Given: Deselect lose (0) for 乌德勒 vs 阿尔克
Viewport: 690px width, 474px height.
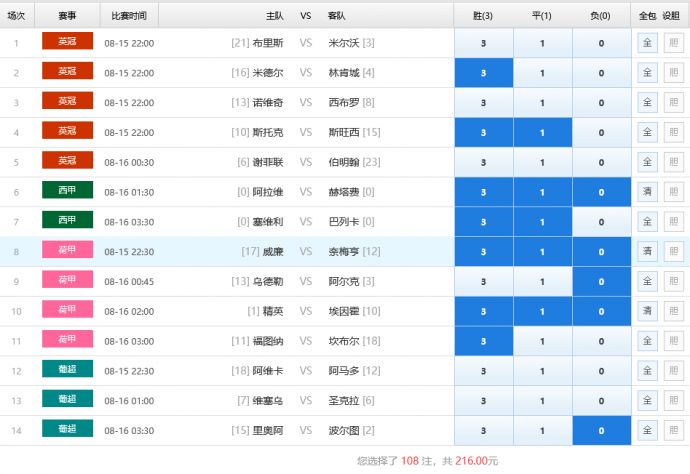Looking at the screenshot, I should click(602, 282).
